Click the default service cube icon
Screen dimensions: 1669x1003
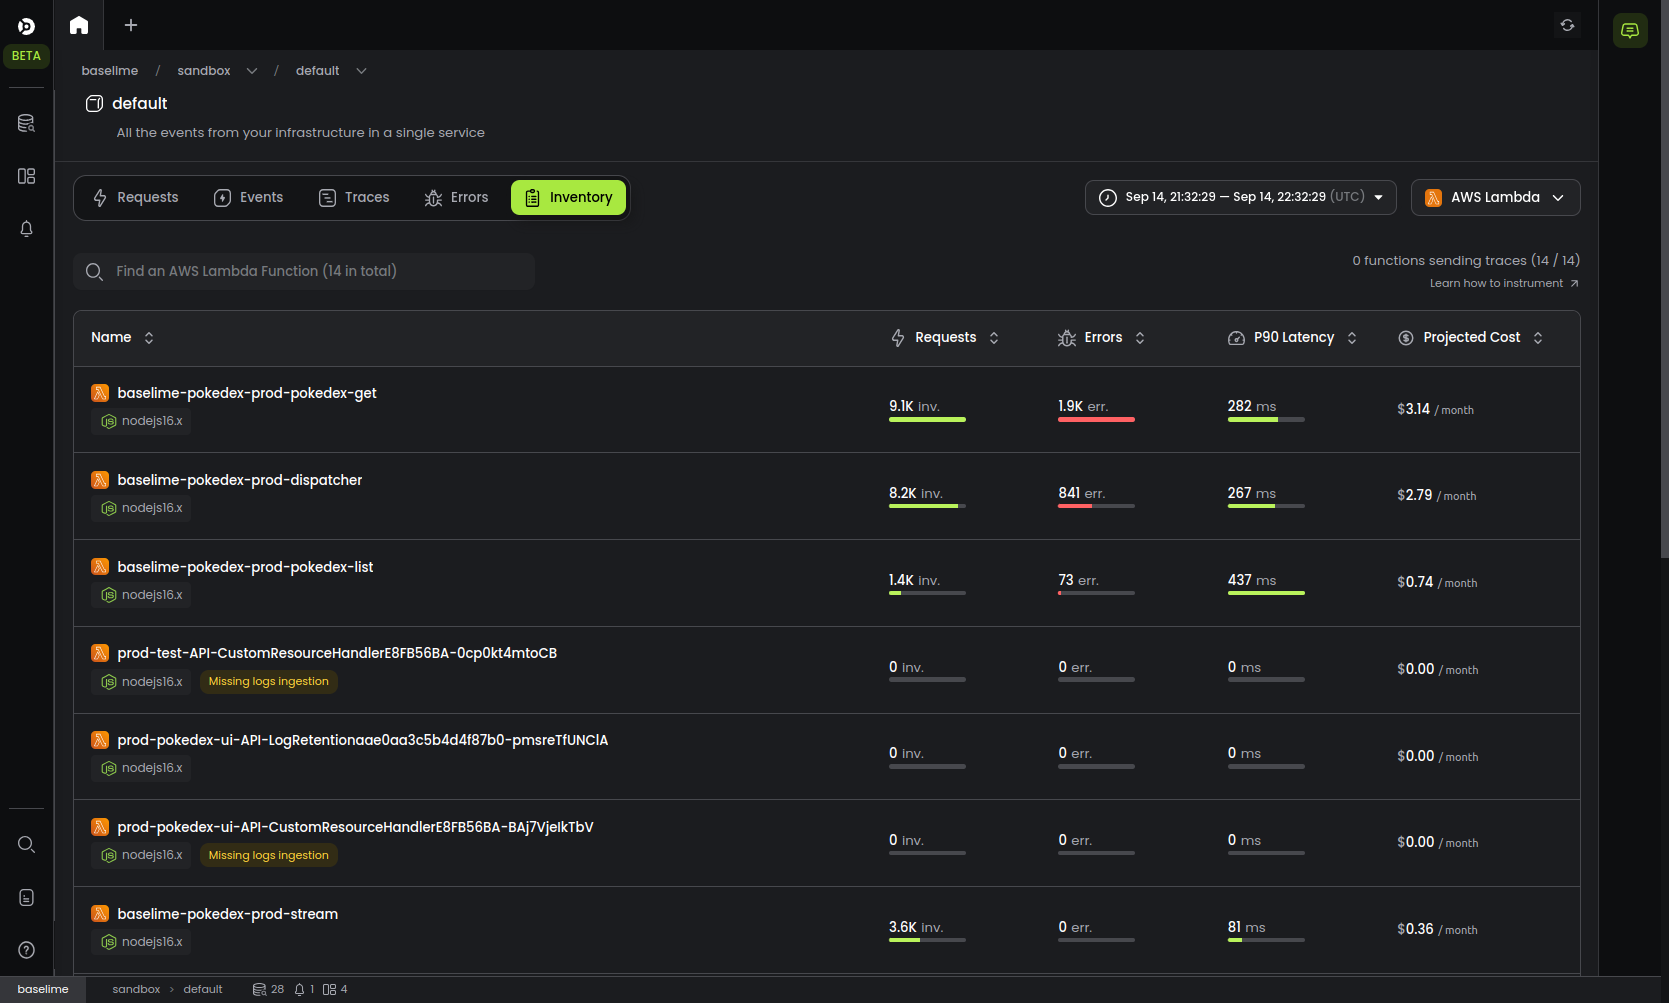pyautogui.click(x=95, y=104)
